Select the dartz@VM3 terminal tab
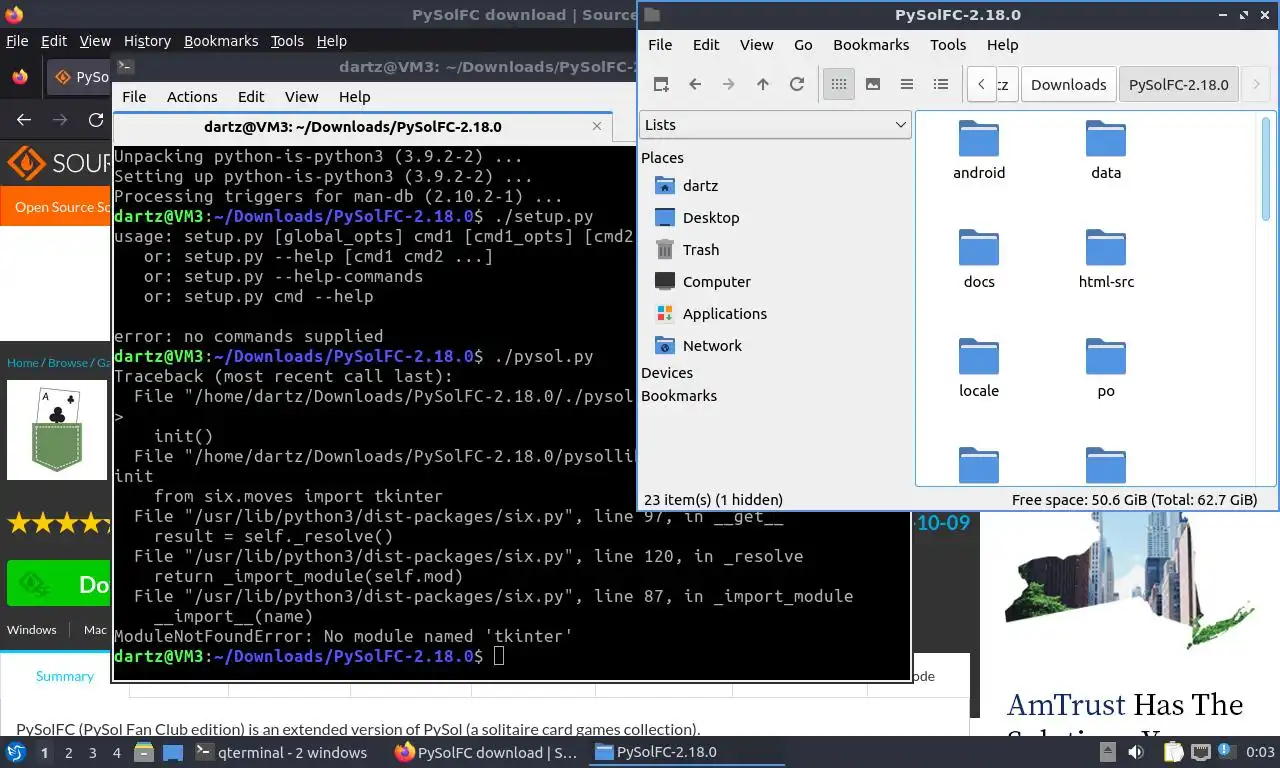 tap(362, 127)
